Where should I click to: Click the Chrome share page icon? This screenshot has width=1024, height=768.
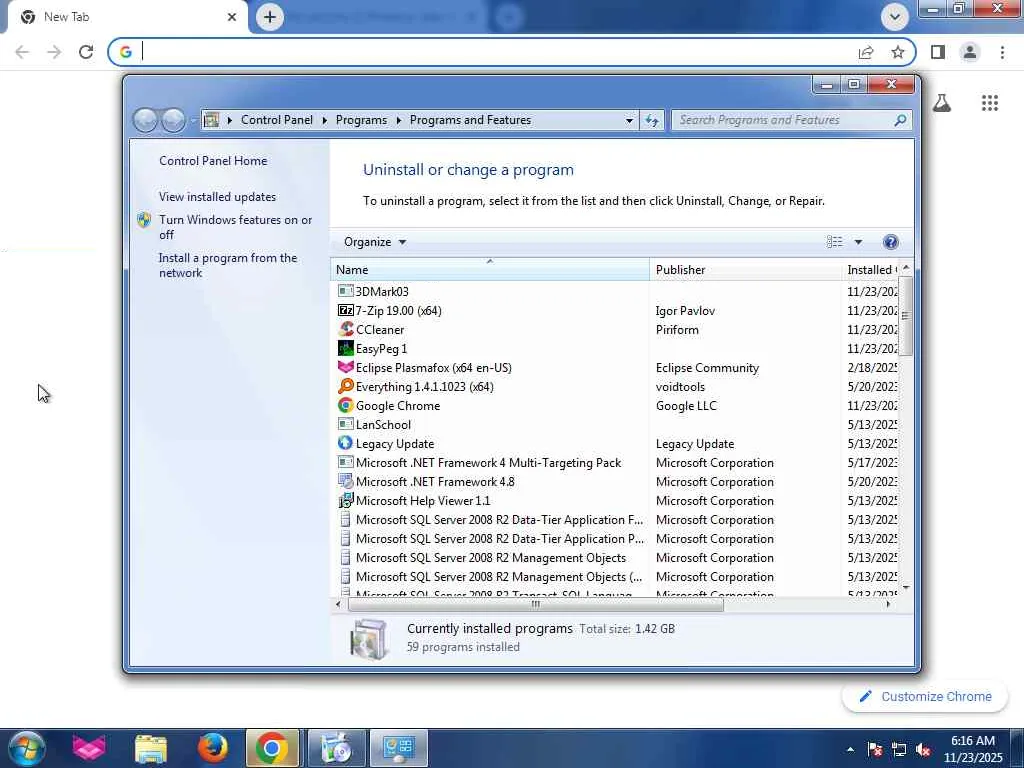[866, 52]
